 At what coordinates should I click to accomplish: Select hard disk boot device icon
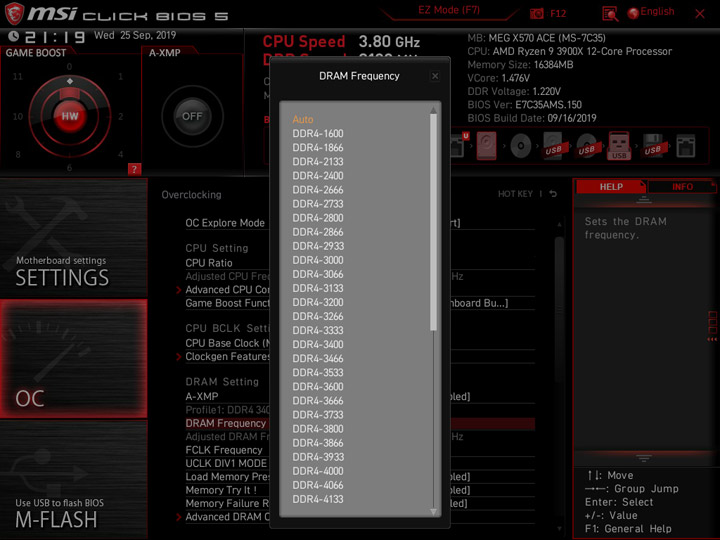[x=486, y=146]
